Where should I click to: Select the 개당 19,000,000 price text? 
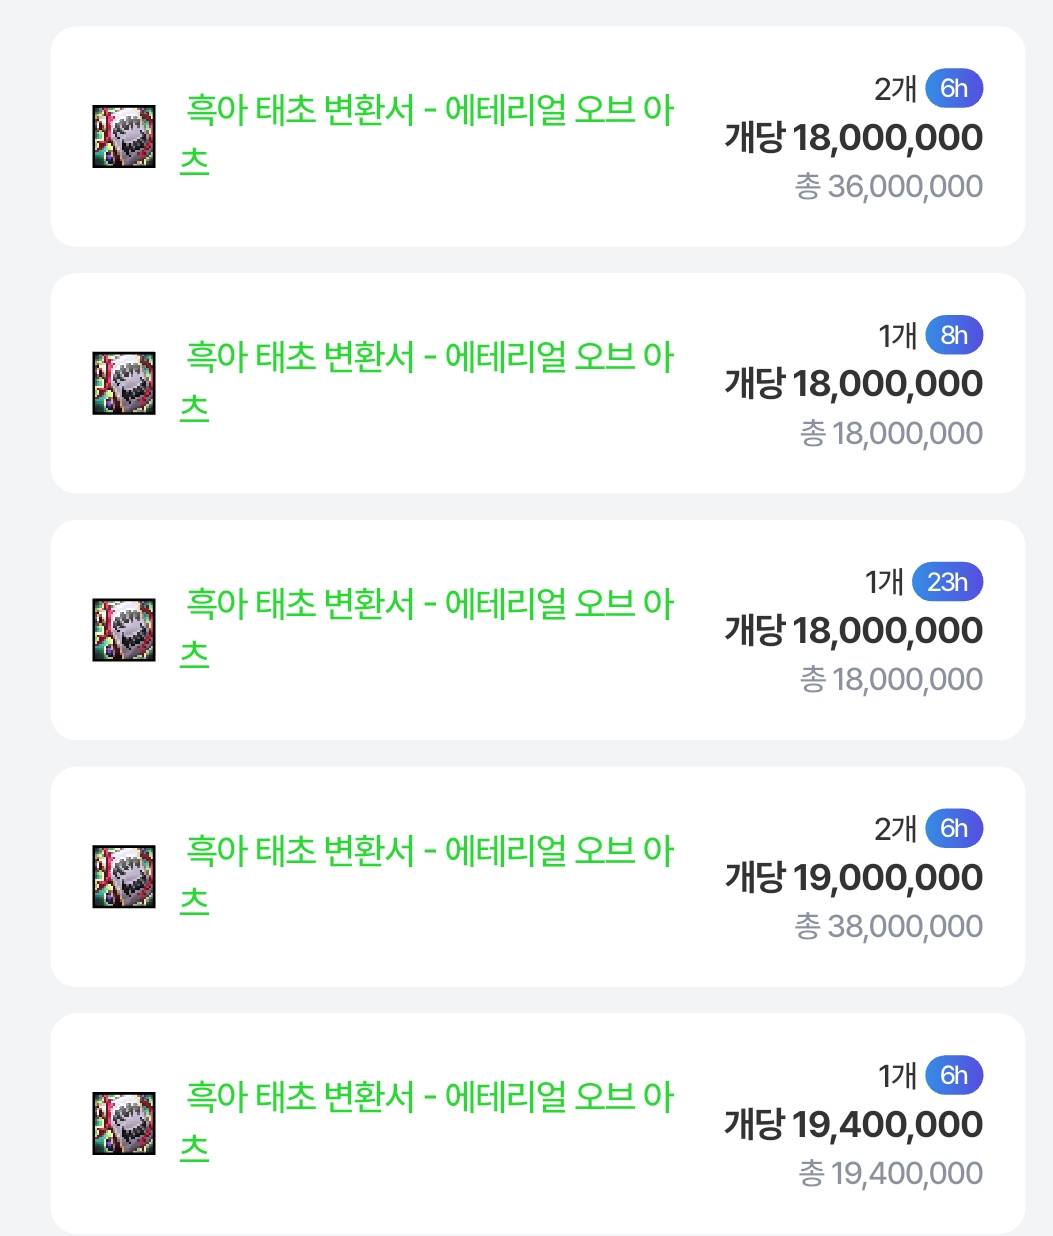[853, 878]
